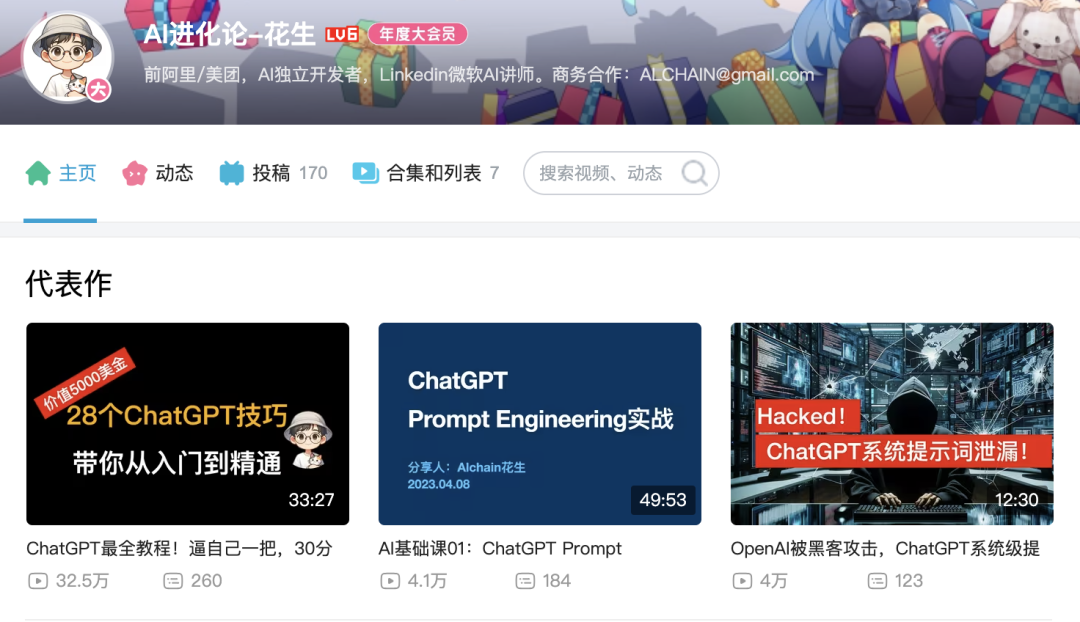1080x622 pixels.
Task: Go to the 合集和列表 tab
Action: click(425, 173)
